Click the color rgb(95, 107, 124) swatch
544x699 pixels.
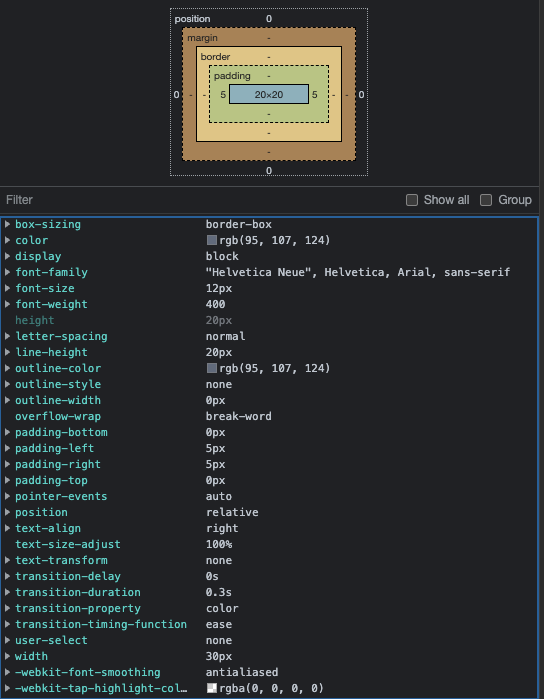pos(212,240)
